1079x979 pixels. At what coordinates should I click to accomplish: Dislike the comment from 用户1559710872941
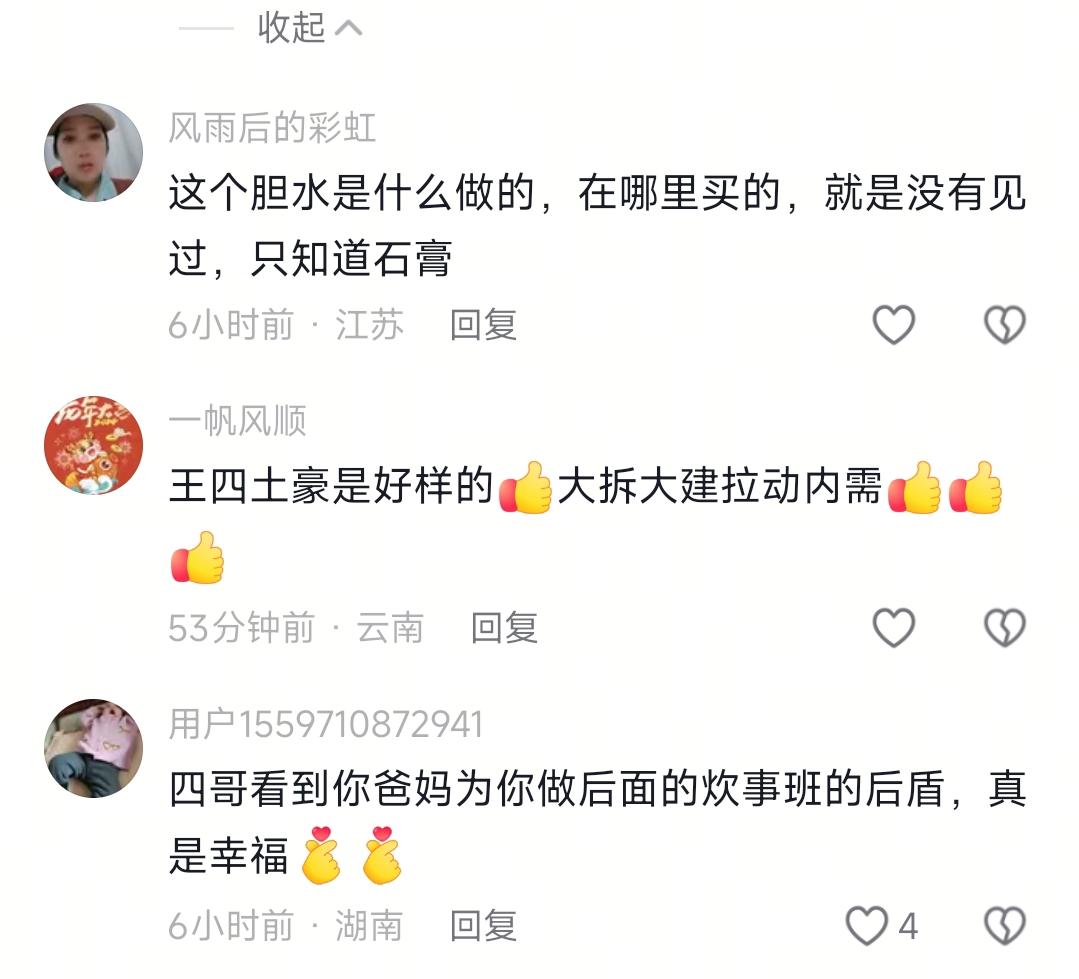pos(1005,925)
